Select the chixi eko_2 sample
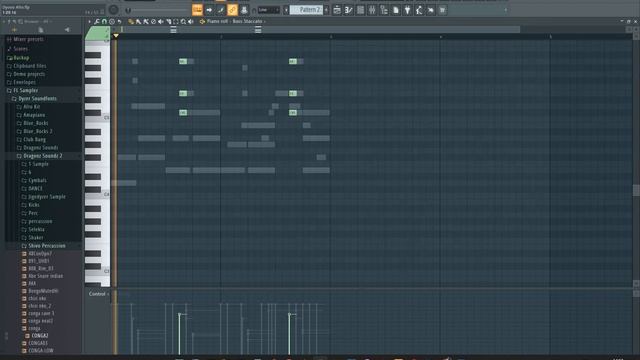640x360 pixels. point(39,306)
